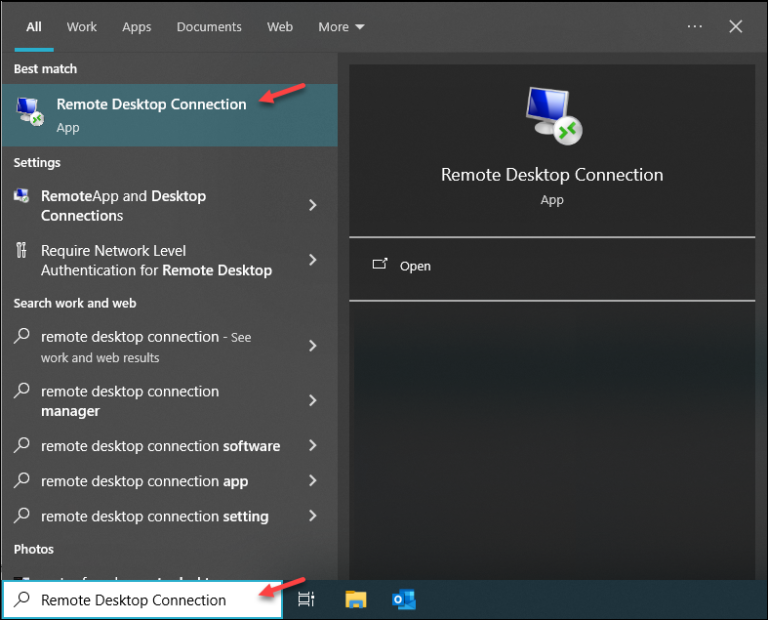Screen dimensions: 768x620
Task: Switch to the Work tab
Action: point(82,27)
